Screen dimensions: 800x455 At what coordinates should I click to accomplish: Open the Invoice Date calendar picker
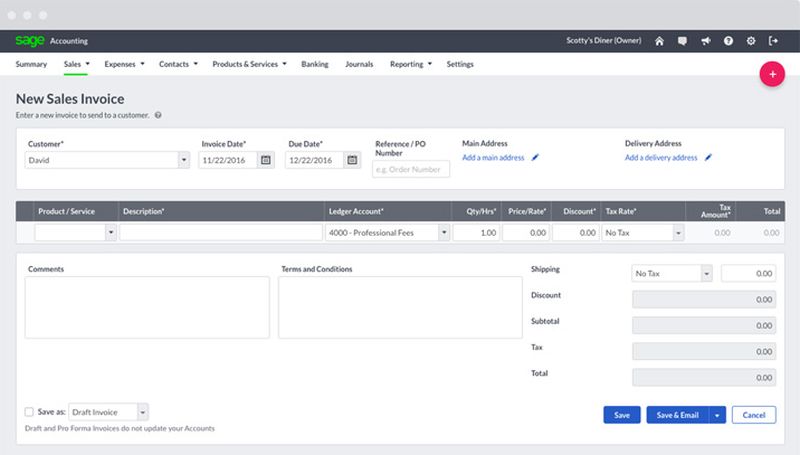click(x=266, y=160)
